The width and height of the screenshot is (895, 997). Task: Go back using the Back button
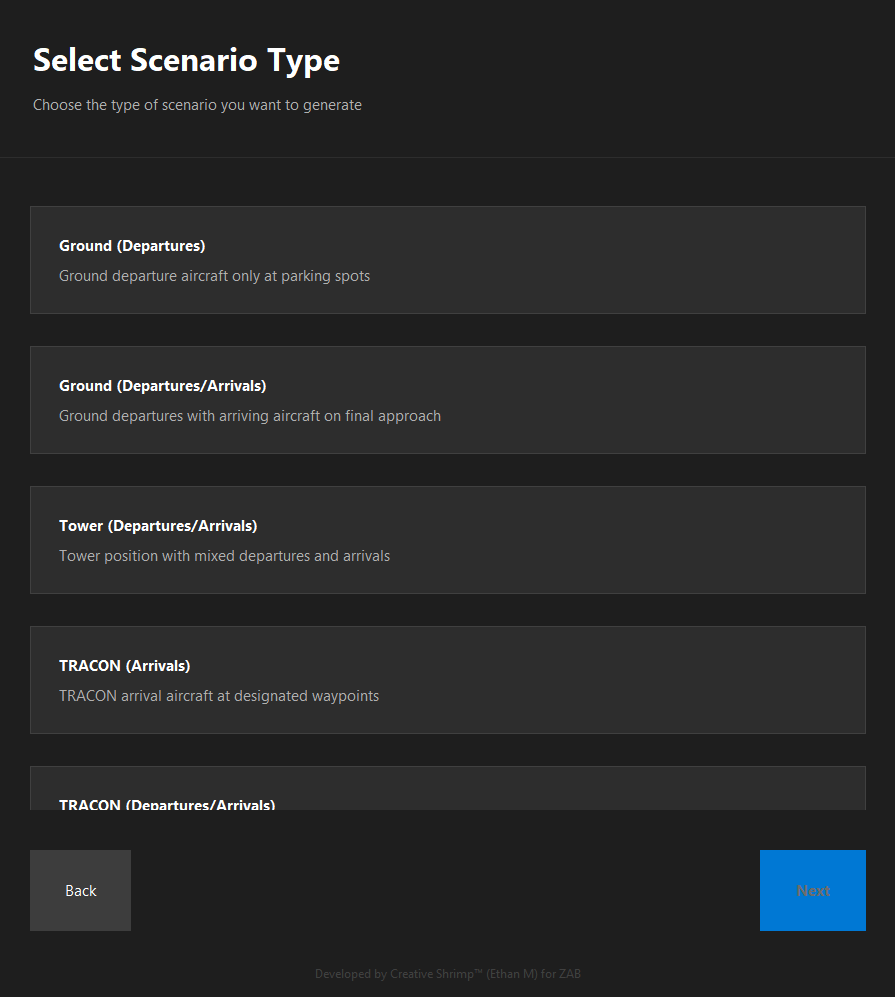tap(80, 890)
